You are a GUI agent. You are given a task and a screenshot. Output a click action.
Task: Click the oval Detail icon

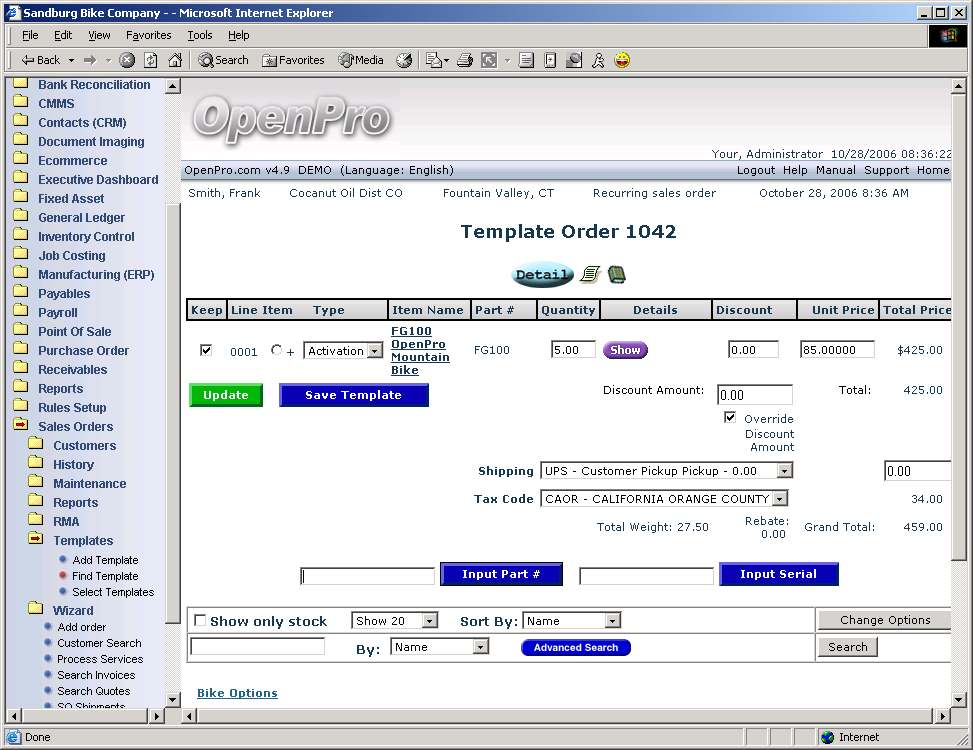click(542, 275)
